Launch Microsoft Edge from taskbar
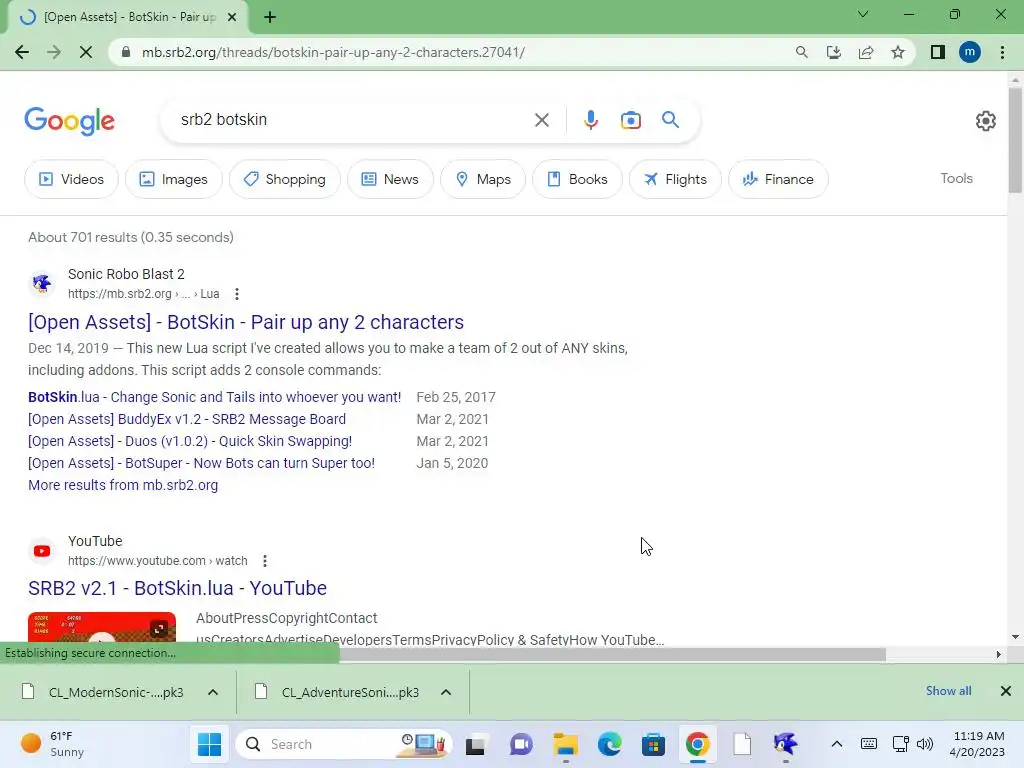Screen dimensions: 1024x768 pos(609,744)
